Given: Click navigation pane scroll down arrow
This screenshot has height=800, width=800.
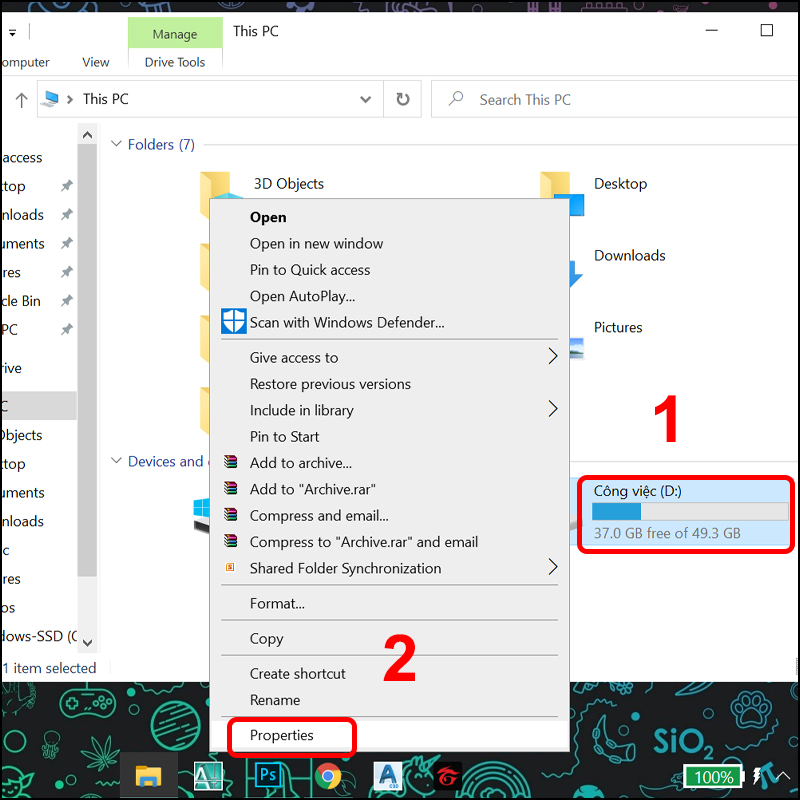Looking at the screenshot, I should [87, 642].
